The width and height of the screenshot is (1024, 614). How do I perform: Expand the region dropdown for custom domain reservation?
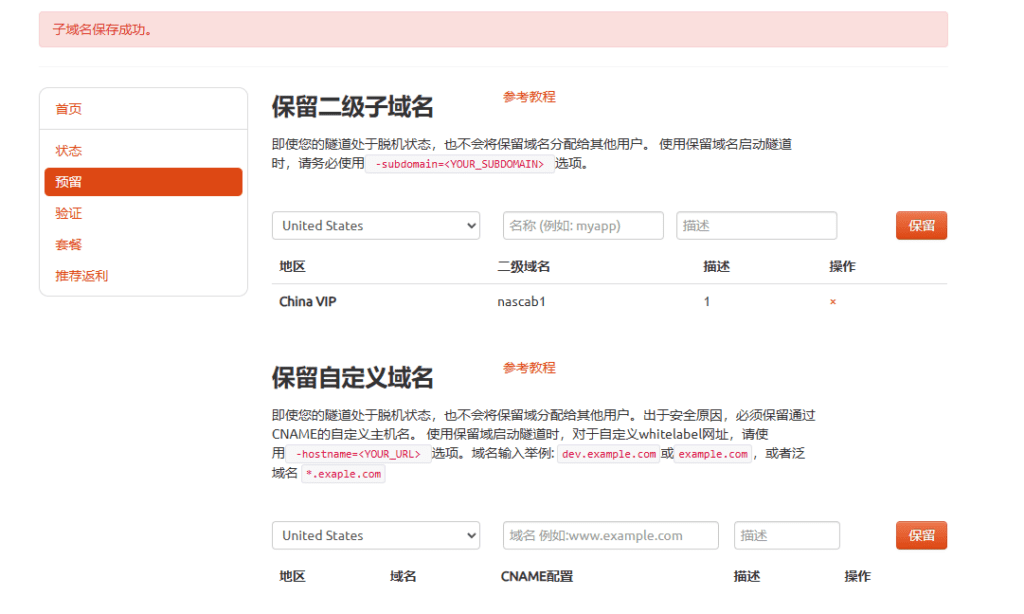point(375,536)
